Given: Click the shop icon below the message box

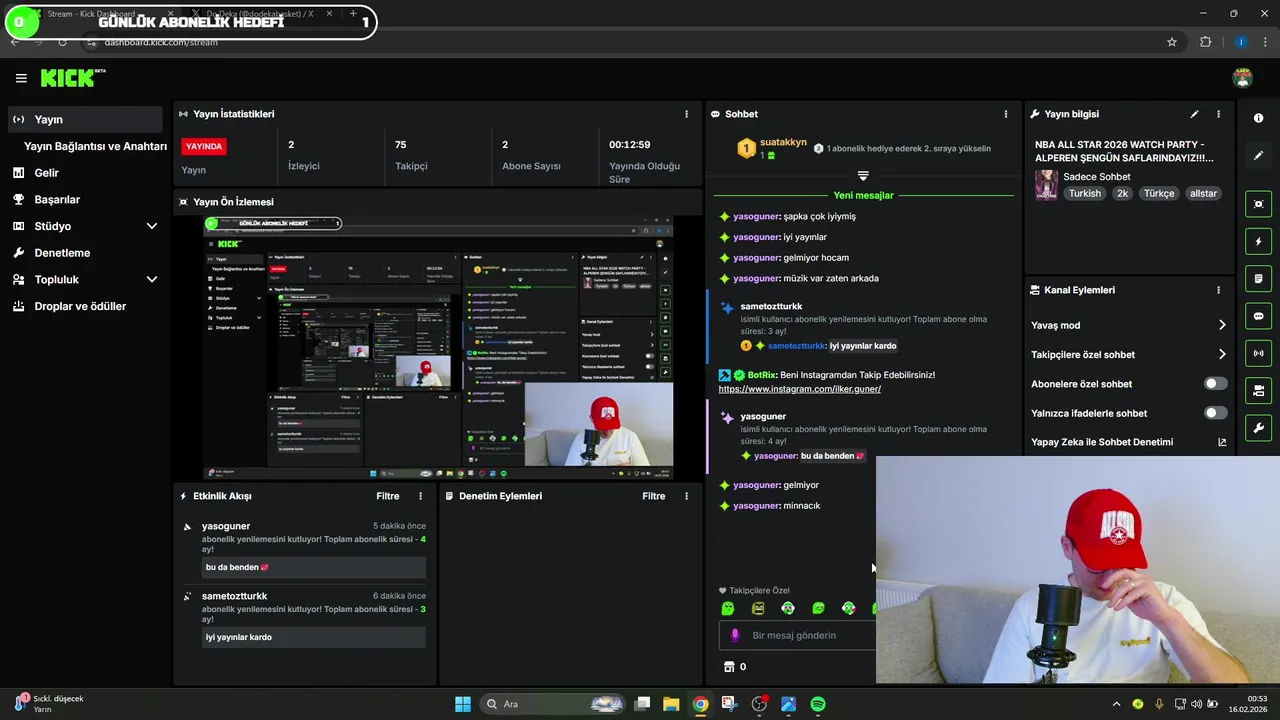Looking at the screenshot, I should click(728, 666).
